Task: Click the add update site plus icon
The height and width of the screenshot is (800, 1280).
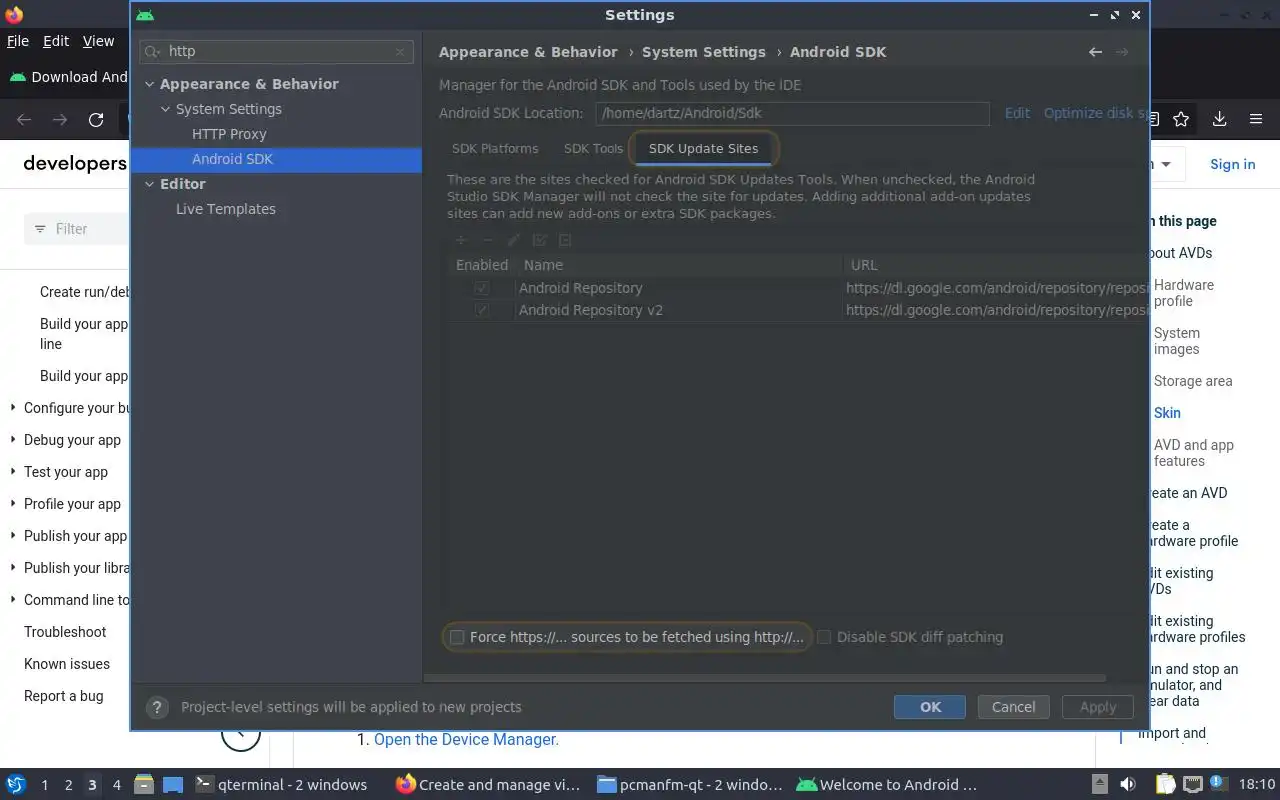Action: [461, 240]
